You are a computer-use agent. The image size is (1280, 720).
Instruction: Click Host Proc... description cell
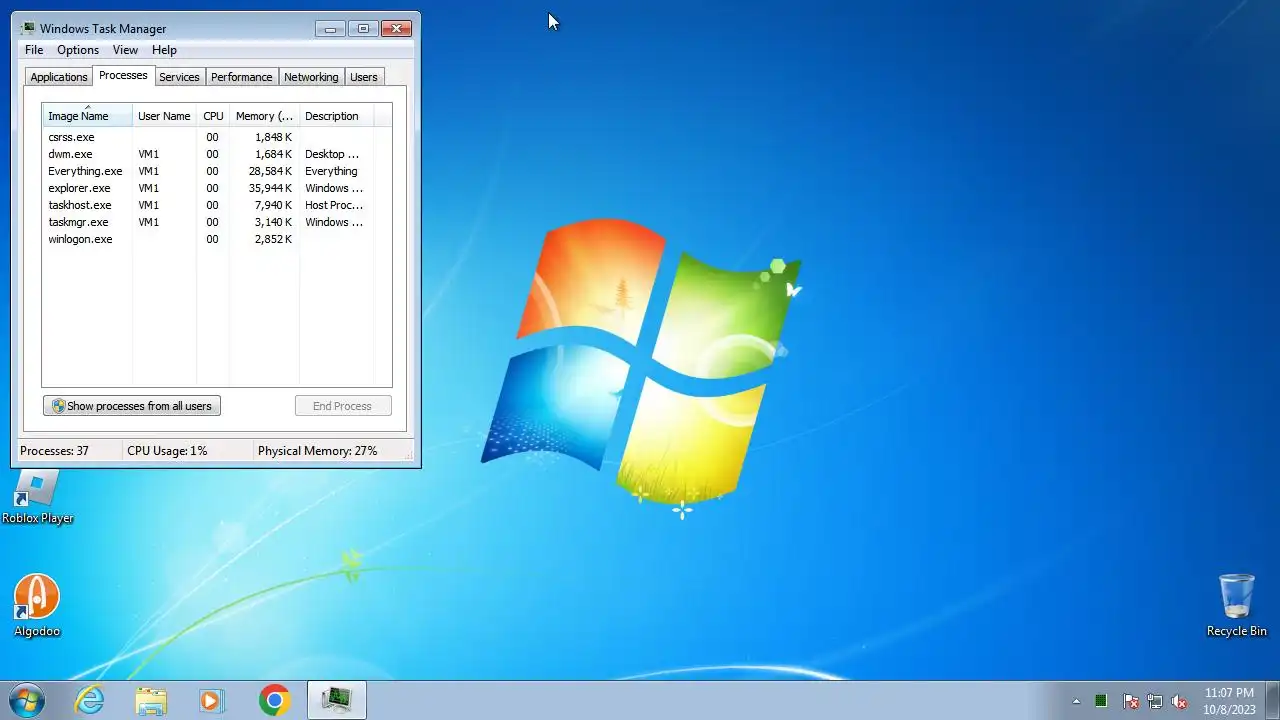(x=334, y=205)
